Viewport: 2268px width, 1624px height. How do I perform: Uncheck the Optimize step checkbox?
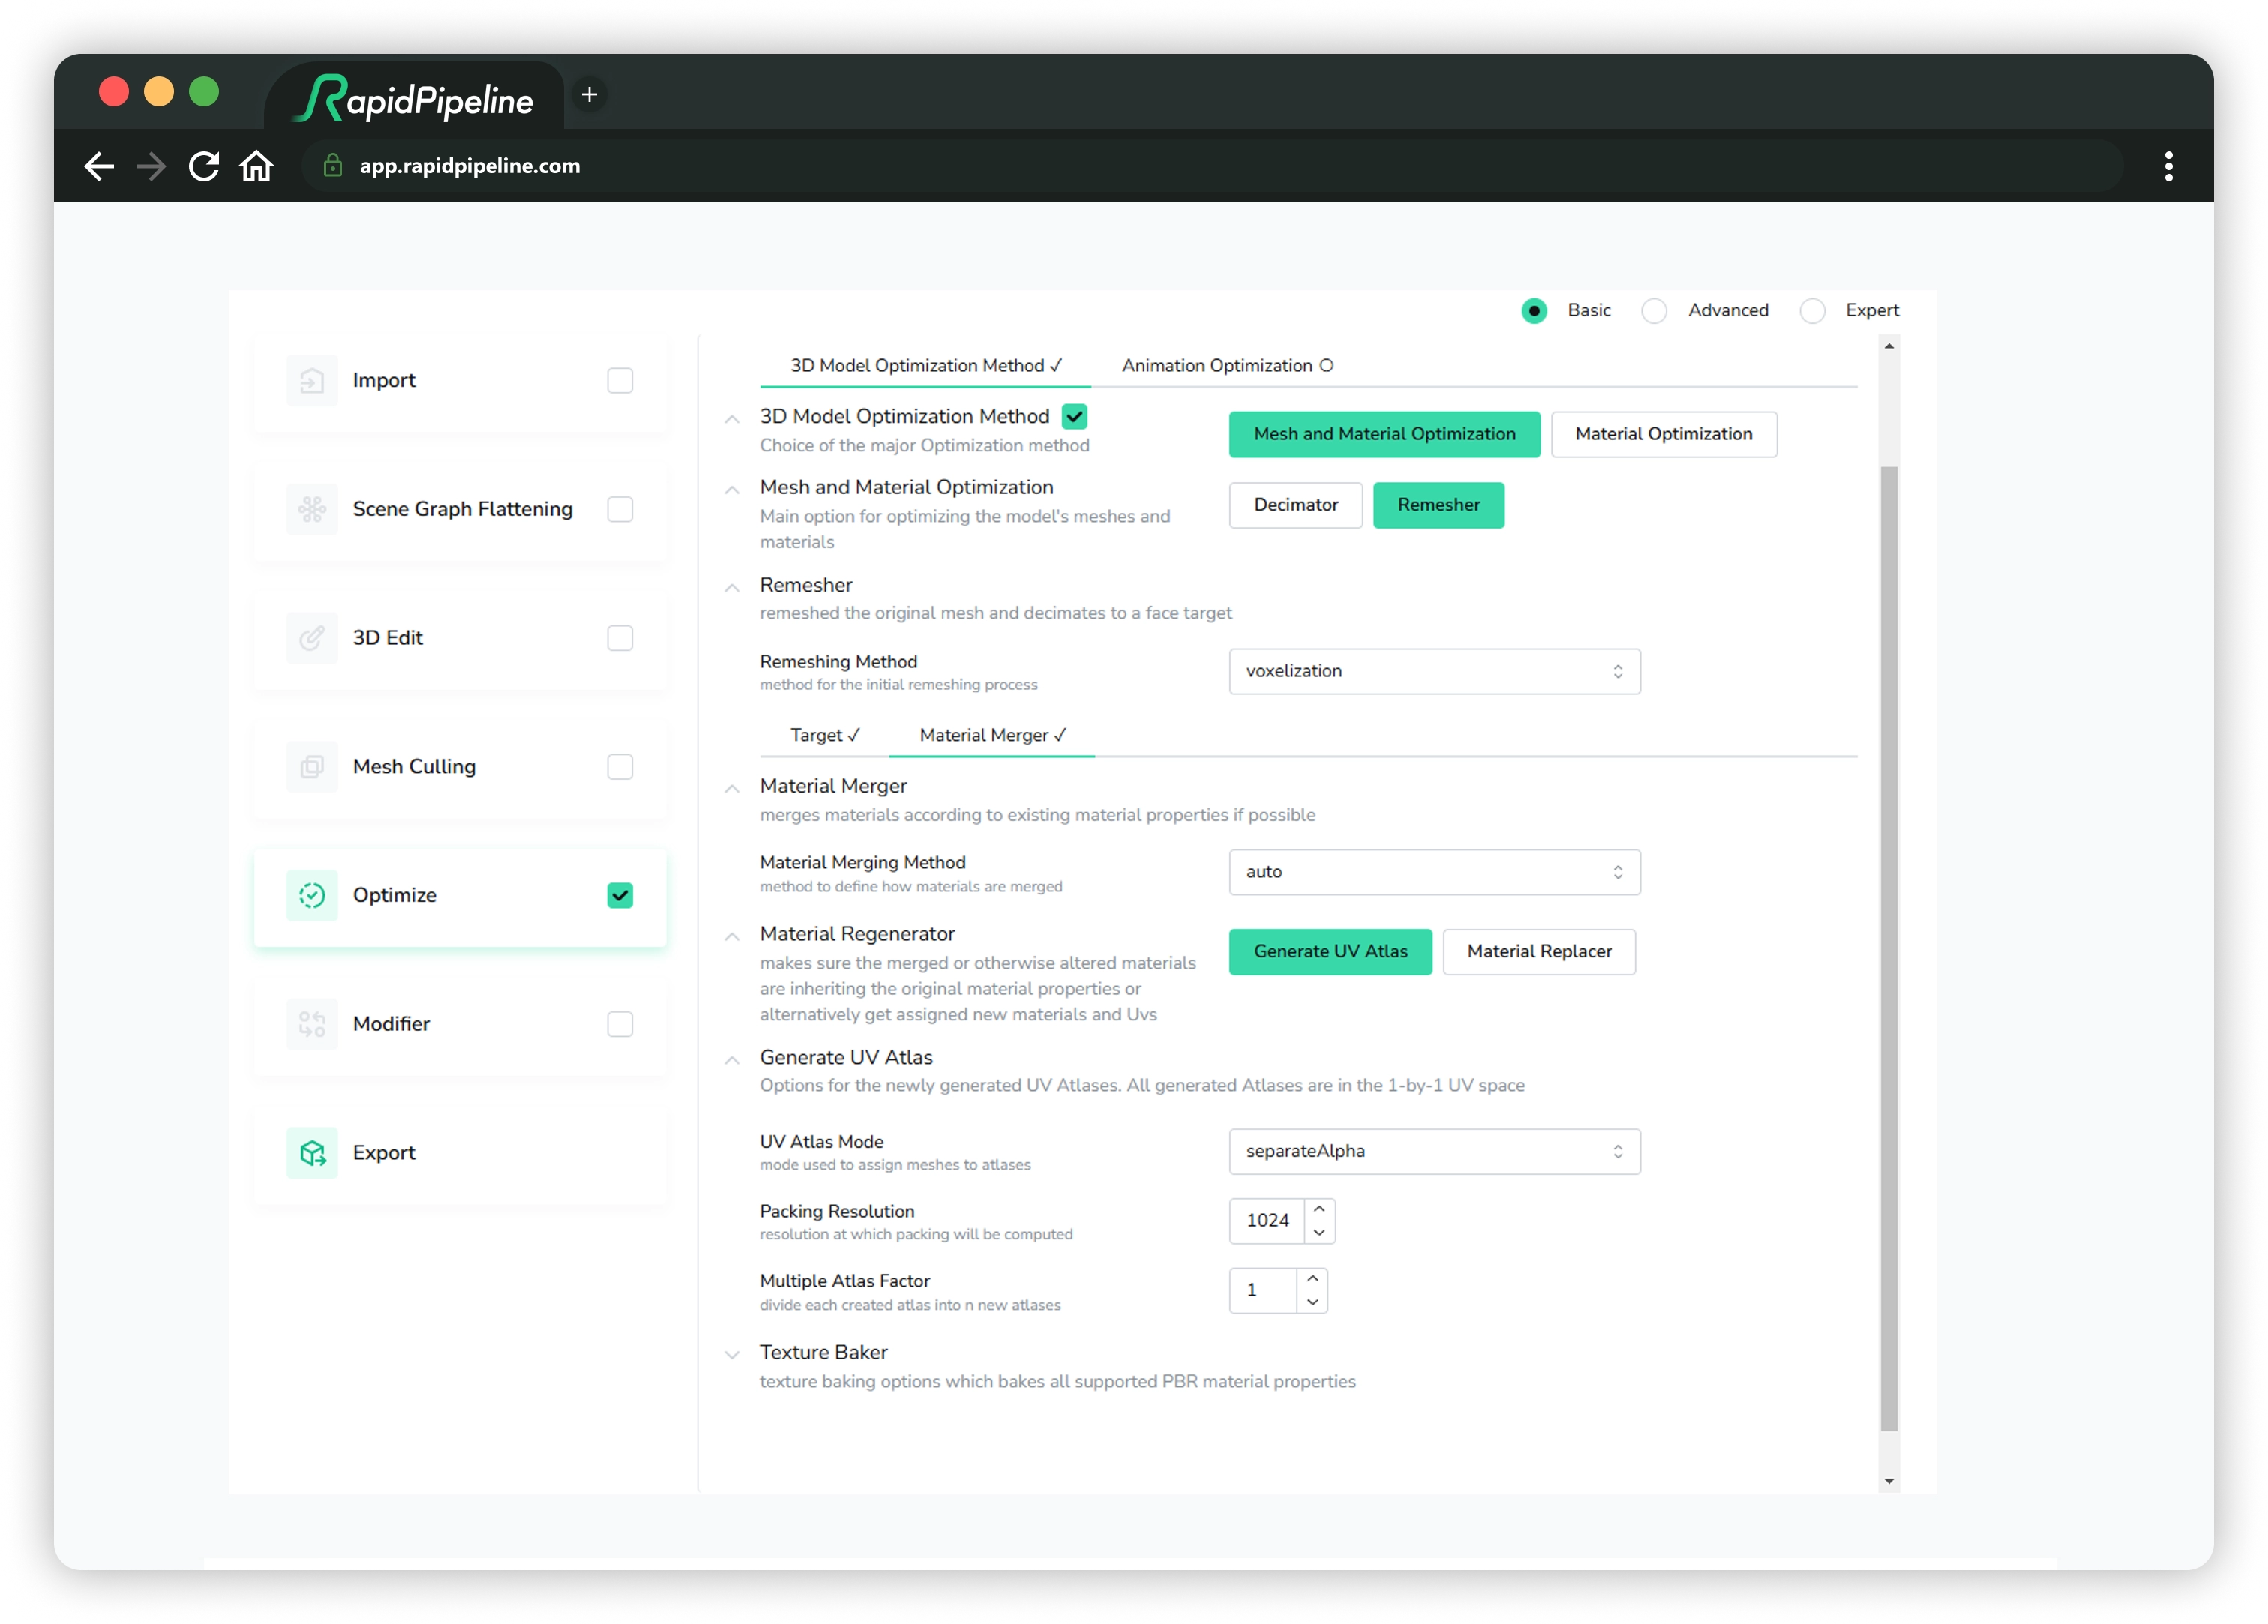point(620,896)
